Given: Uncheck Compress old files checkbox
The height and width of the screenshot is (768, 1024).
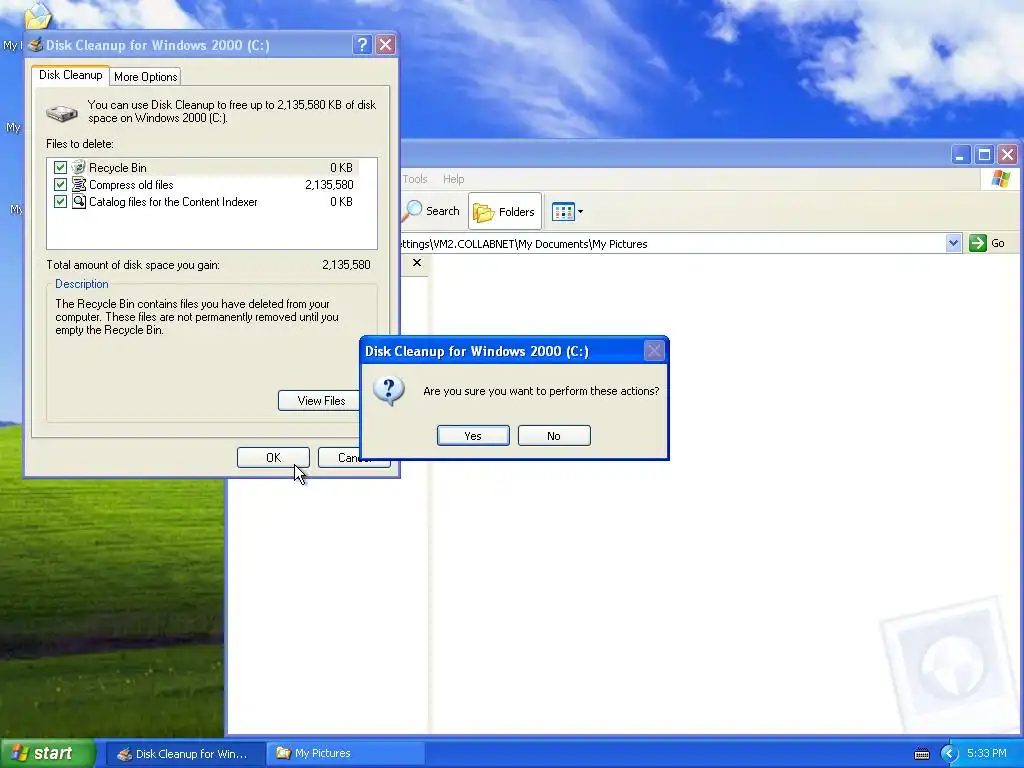Looking at the screenshot, I should (60, 185).
